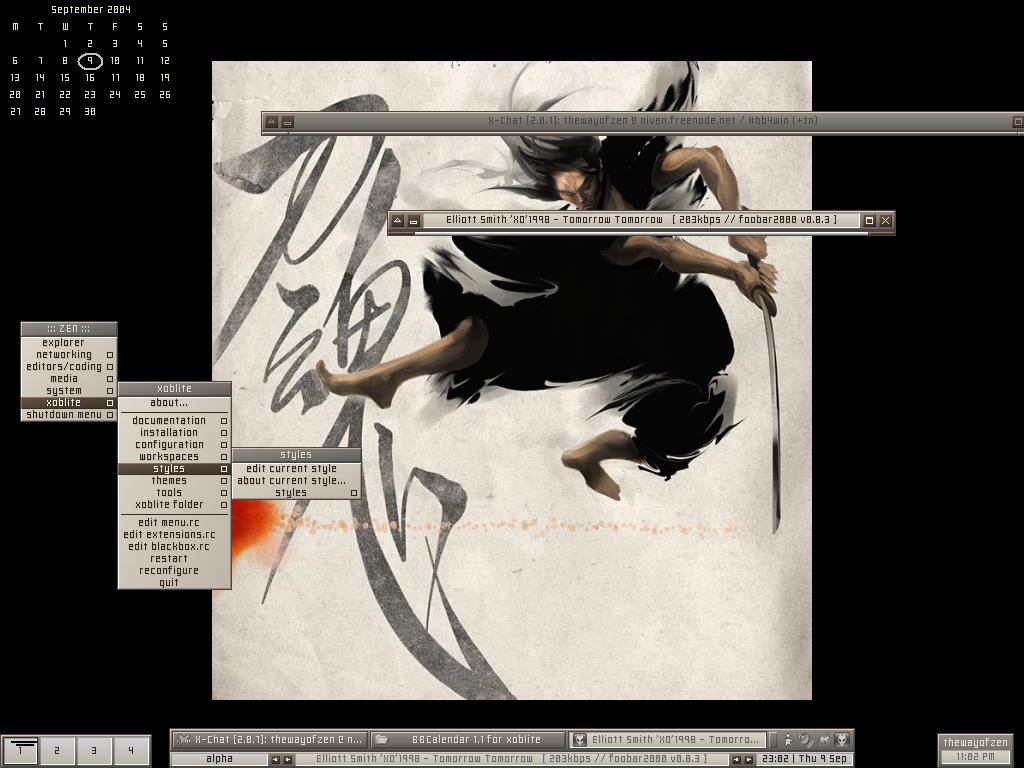The image size is (1024, 768).
Task: Open the xoblite folder submenu
Action: [174, 505]
